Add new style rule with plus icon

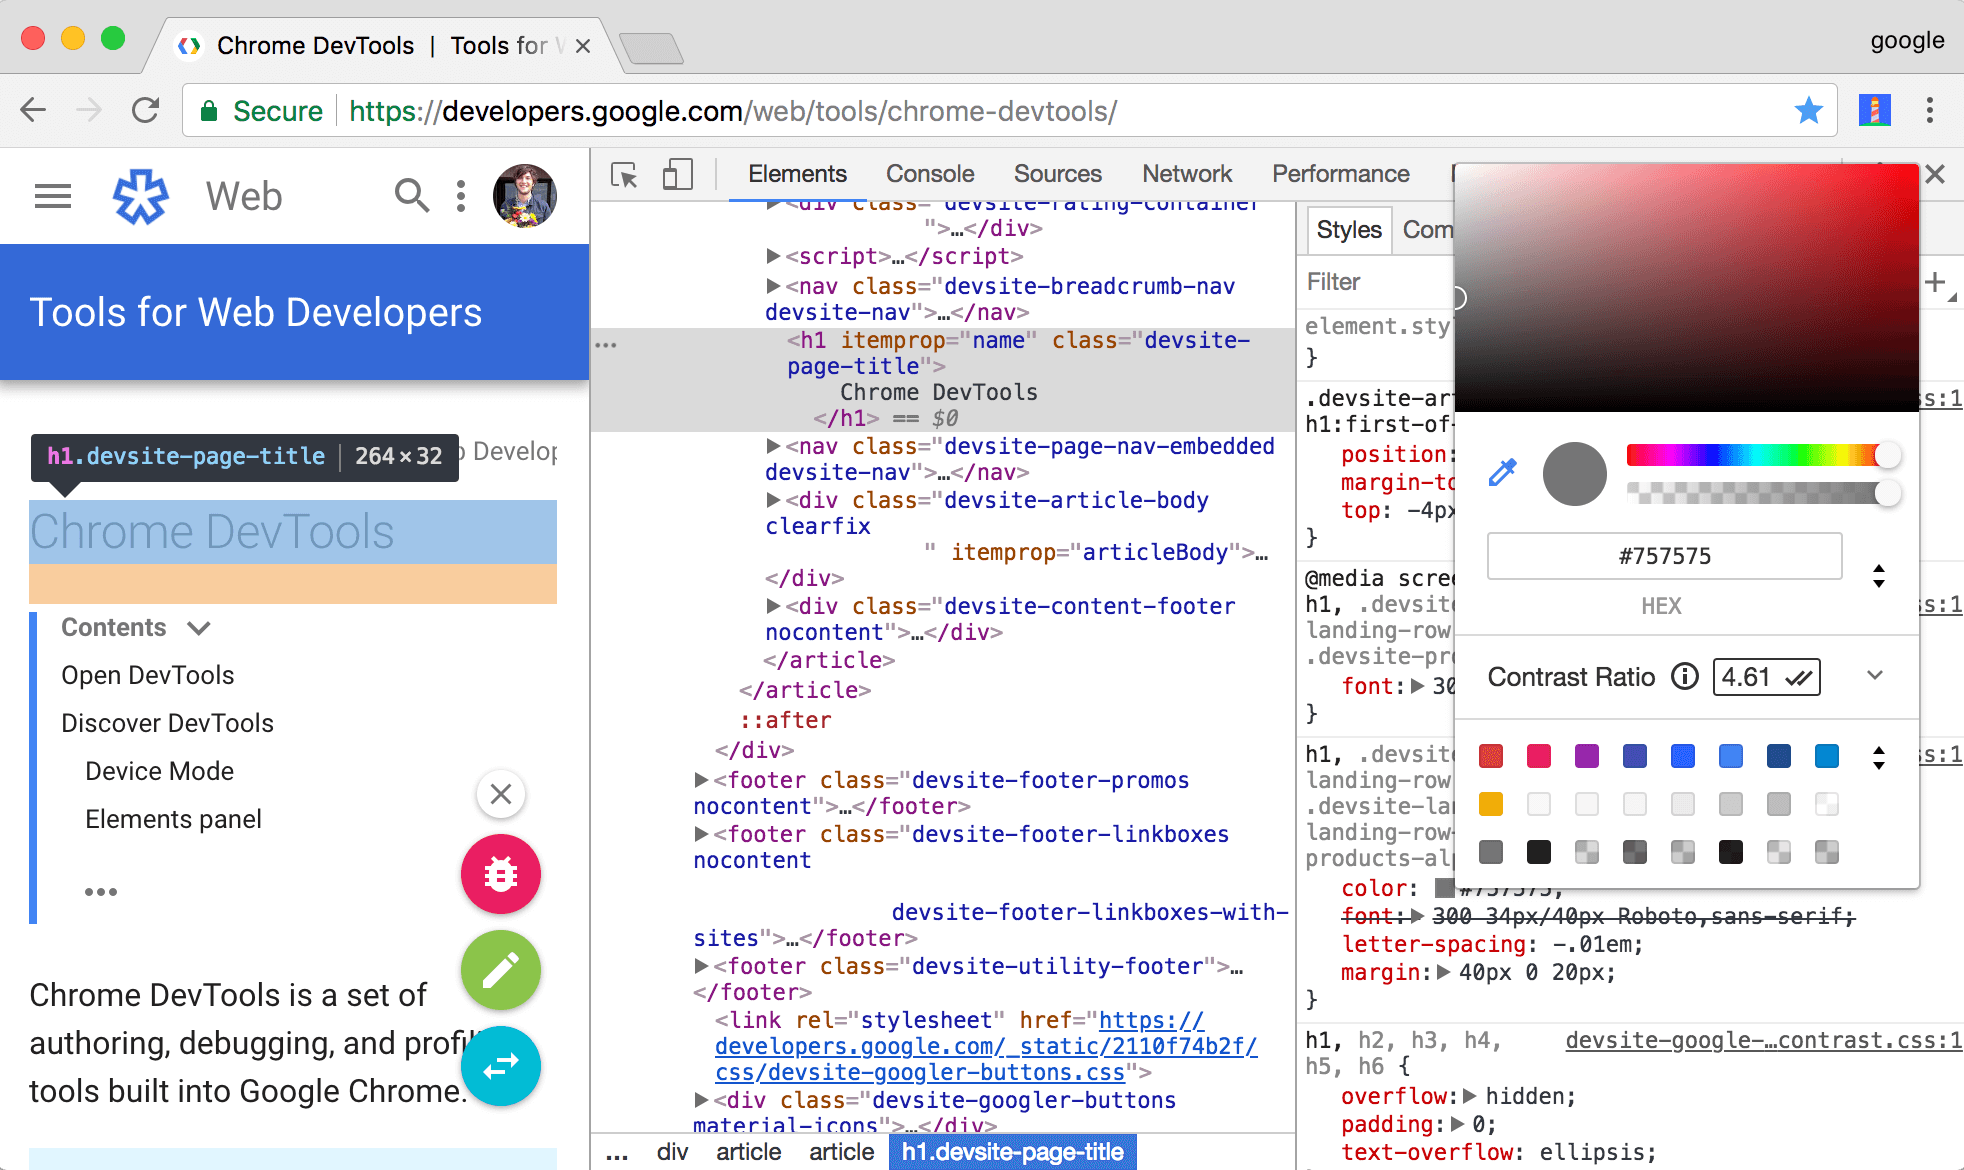[x=1936, y=282]
